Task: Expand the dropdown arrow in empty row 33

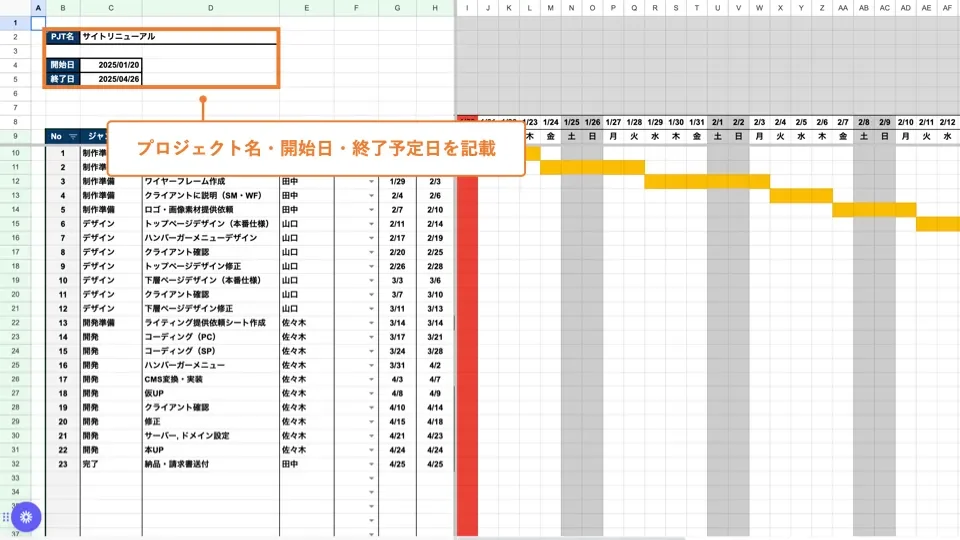Action: (x=372, y=478)
